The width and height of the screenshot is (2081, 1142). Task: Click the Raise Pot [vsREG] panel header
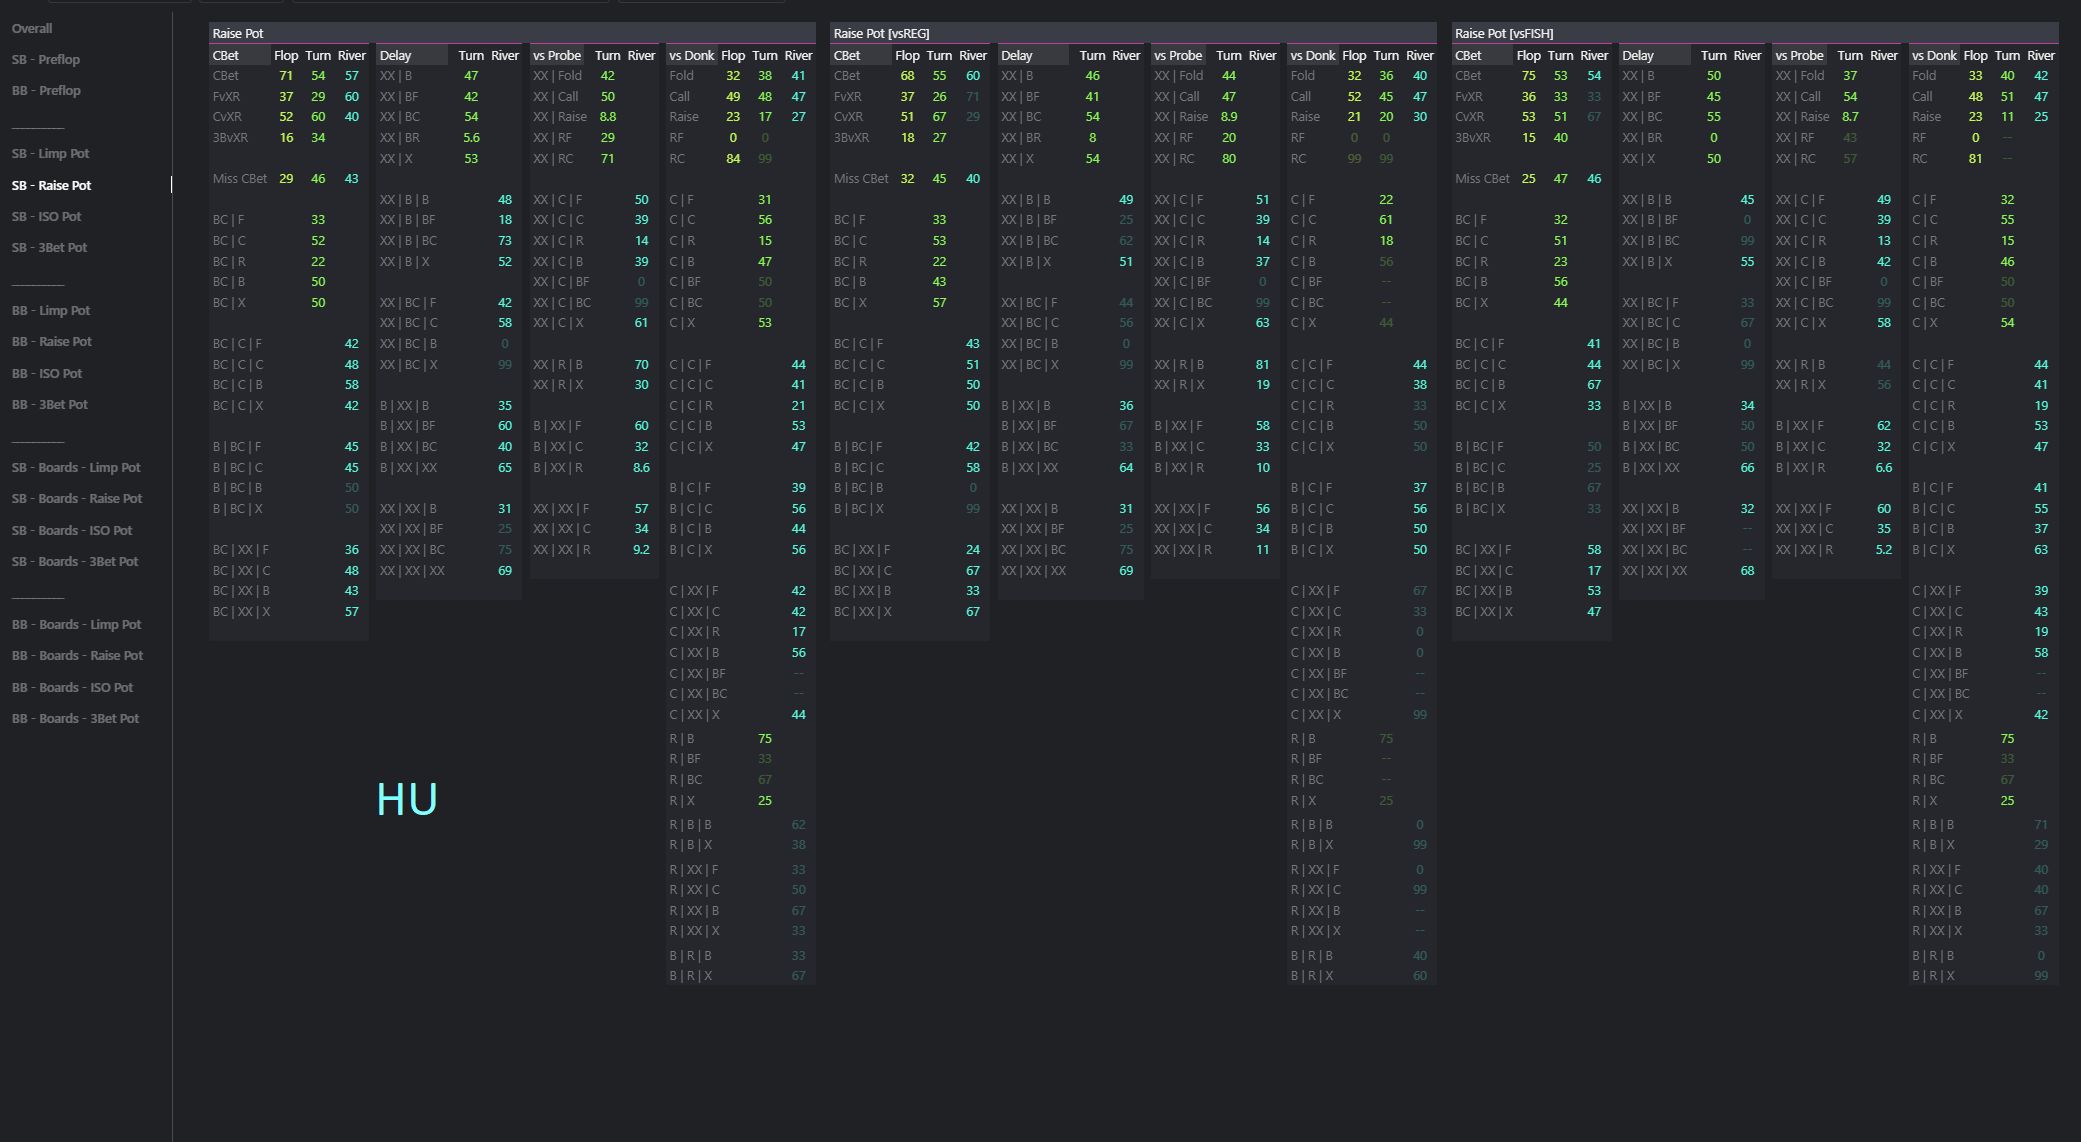click(881, 33)
